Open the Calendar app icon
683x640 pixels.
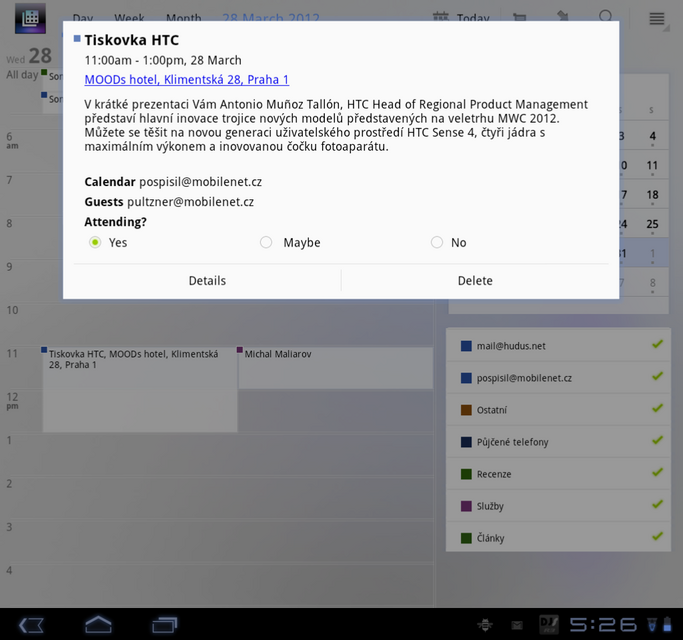pos(30,18)
